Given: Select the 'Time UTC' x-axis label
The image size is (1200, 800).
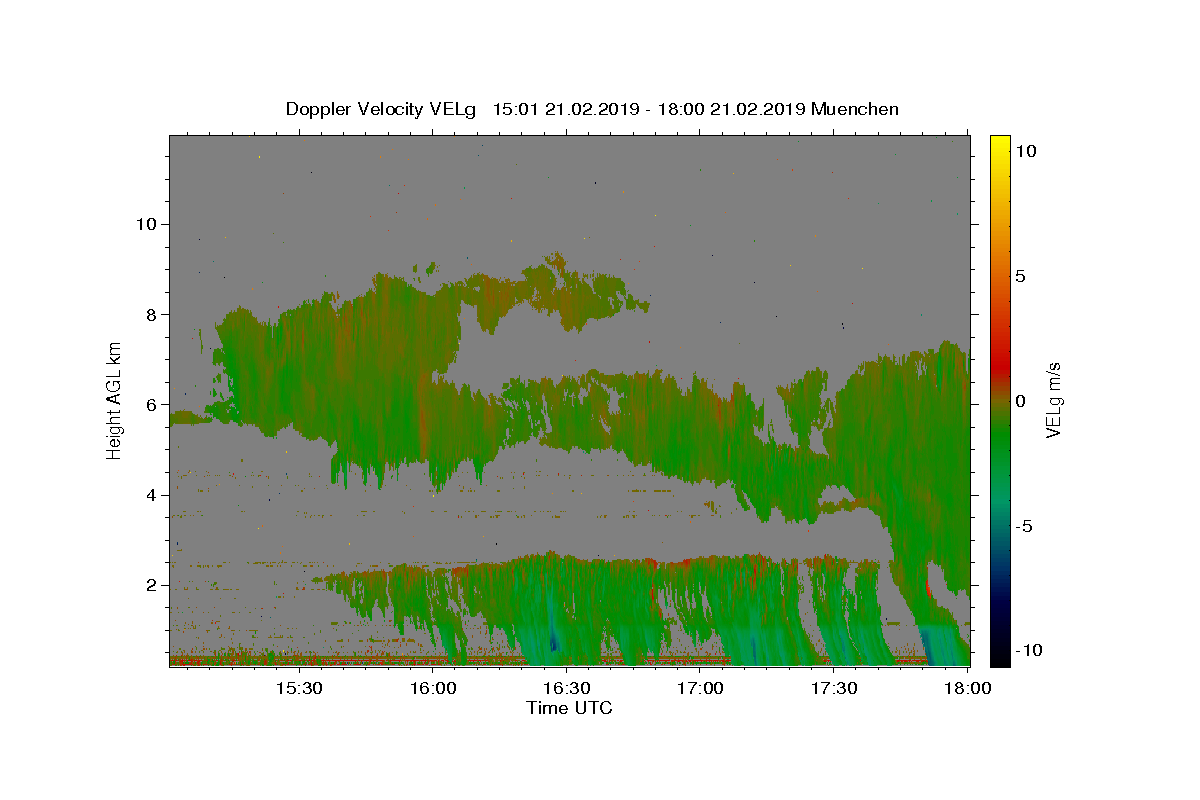Looking at the screenshot, I should click(x=569, y=708).
